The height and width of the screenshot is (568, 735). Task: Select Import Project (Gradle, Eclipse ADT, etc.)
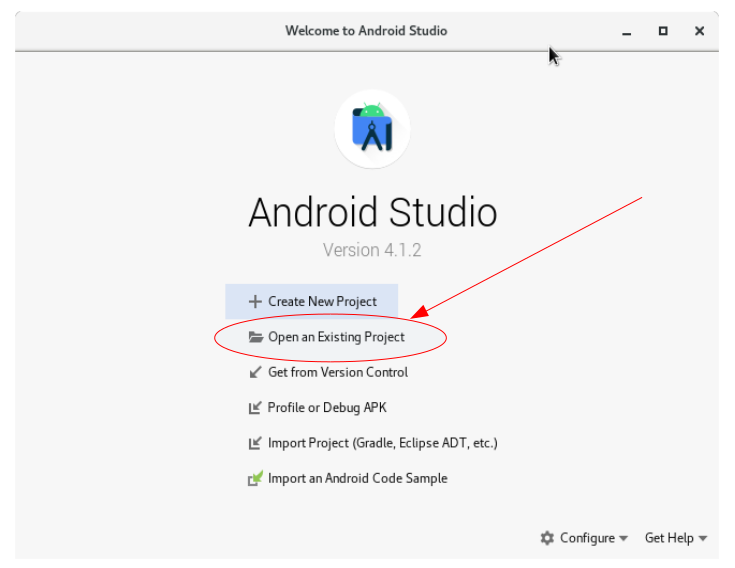[x=373, y=443]
